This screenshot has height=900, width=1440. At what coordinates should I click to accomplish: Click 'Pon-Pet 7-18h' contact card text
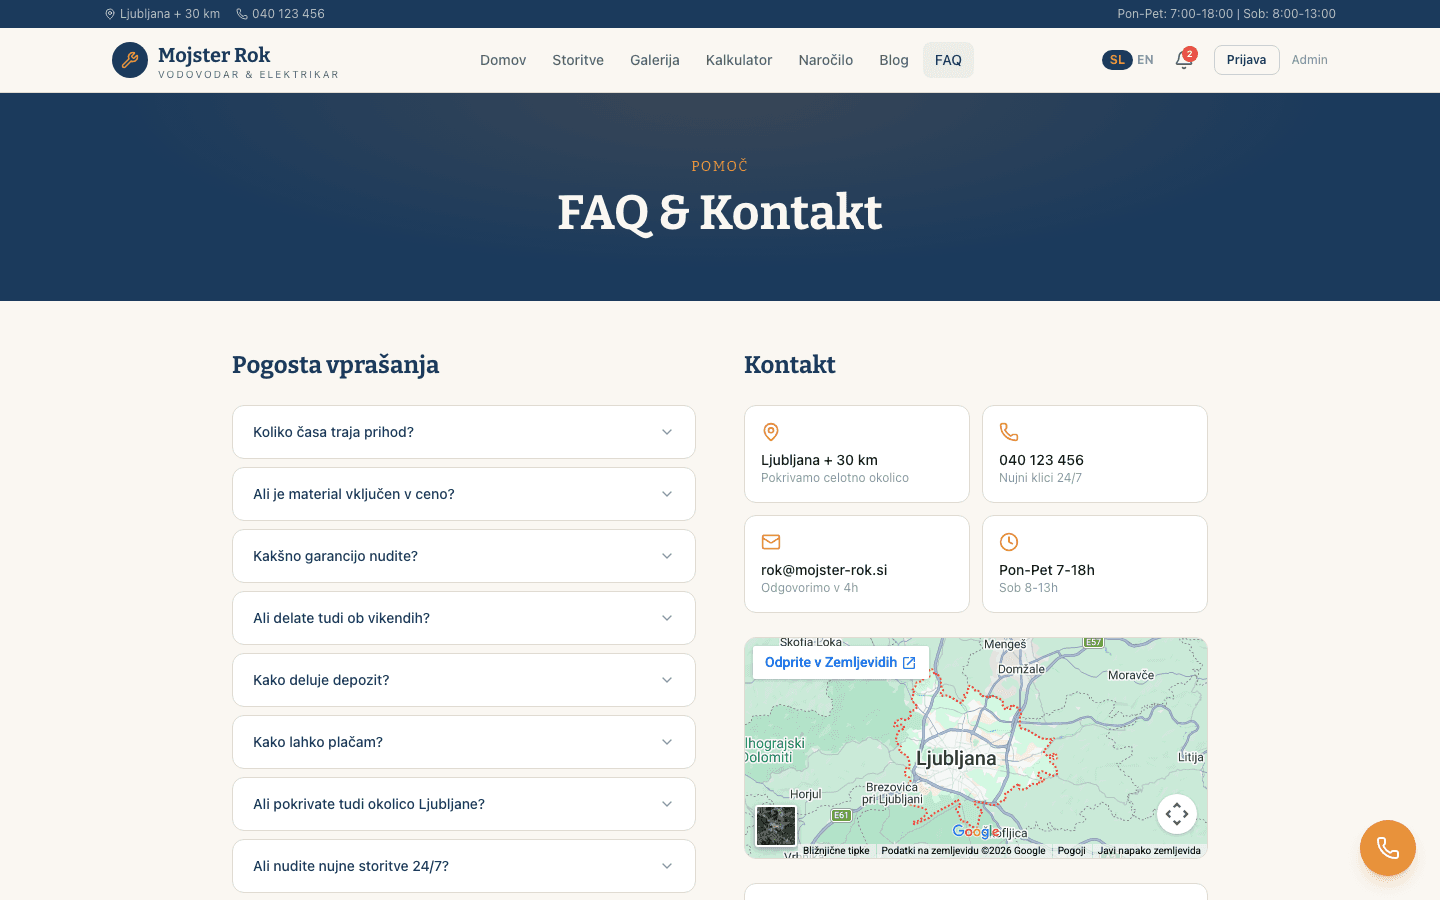point(1047,570)
